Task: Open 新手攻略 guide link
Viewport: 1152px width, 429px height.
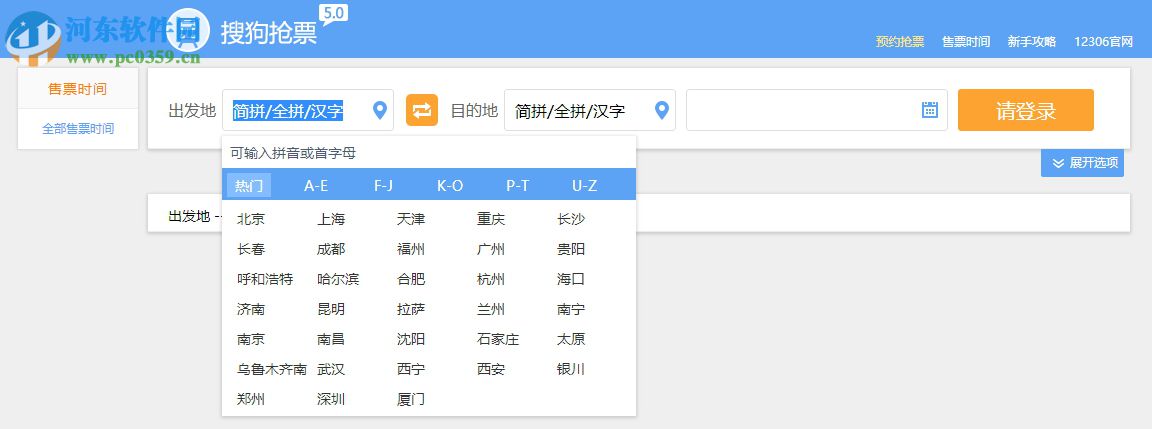Action: click(x=1032, y=42)
